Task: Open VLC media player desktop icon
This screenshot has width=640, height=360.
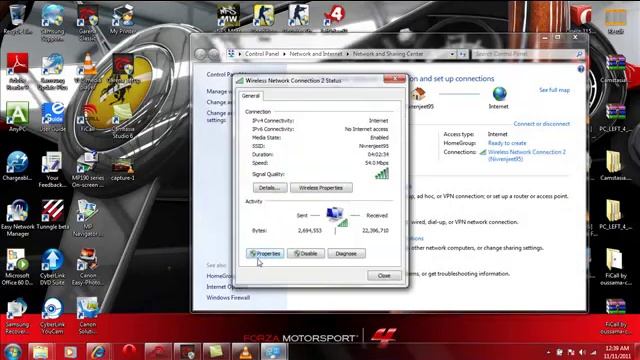Action: pos(87,71)
